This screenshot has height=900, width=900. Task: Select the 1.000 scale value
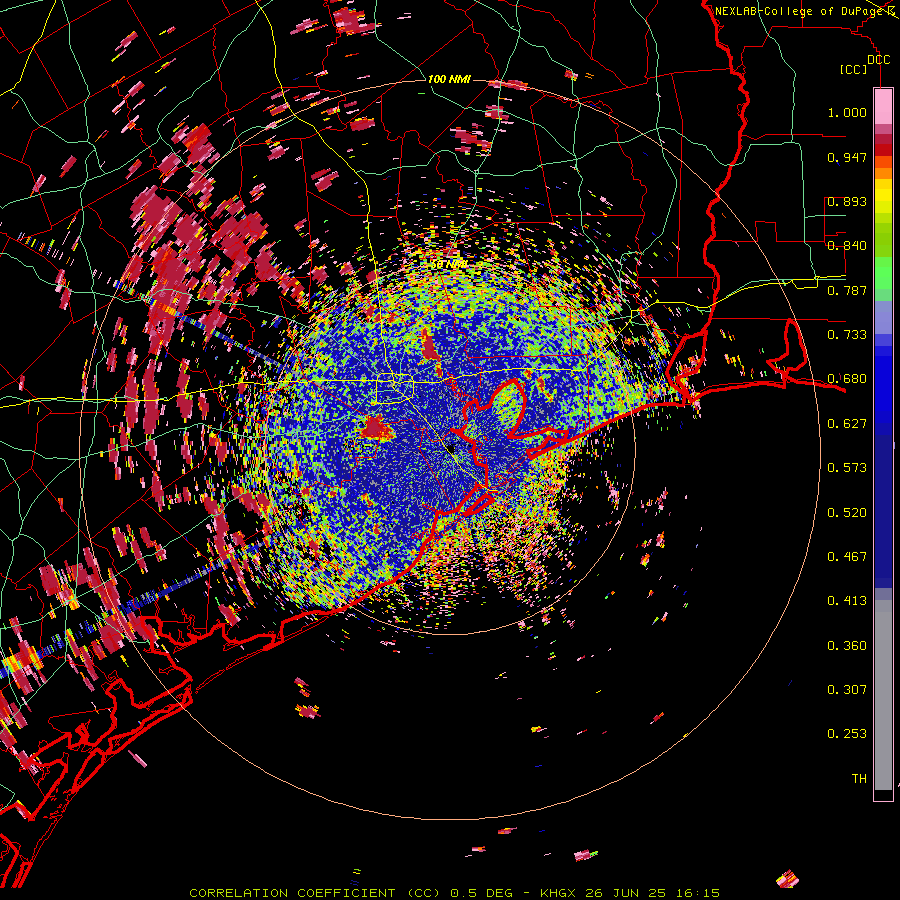point(847,112)
